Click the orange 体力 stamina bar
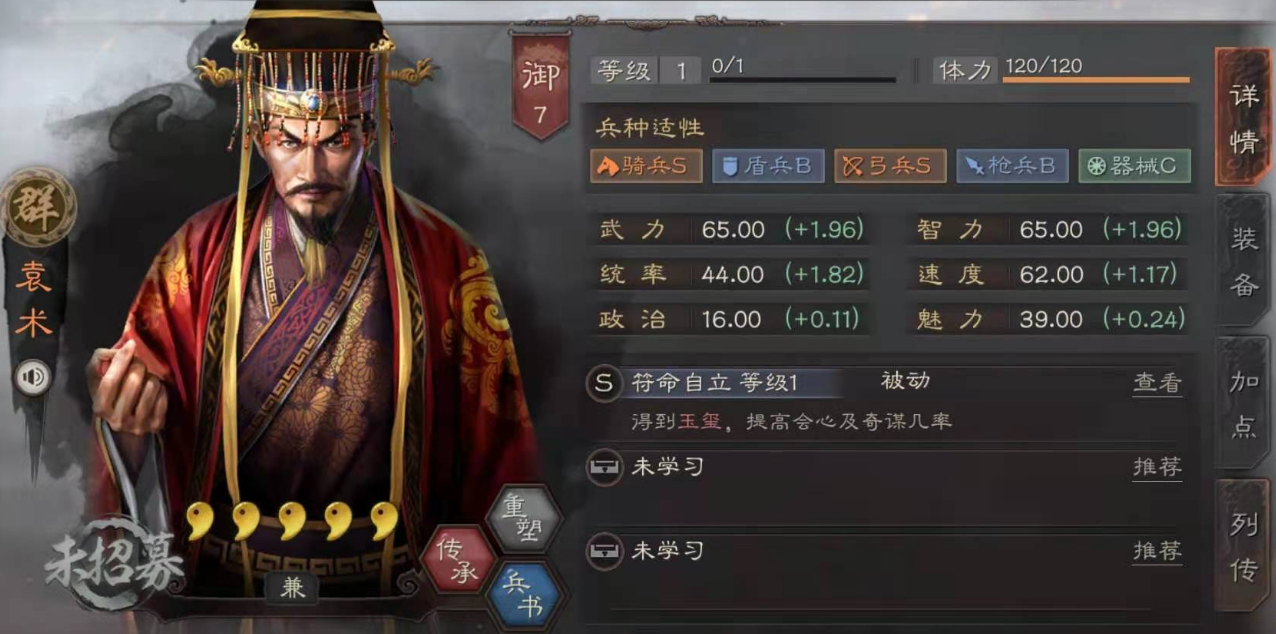The height and width of the screenshot is (634, 1276). pos(1096,80)
